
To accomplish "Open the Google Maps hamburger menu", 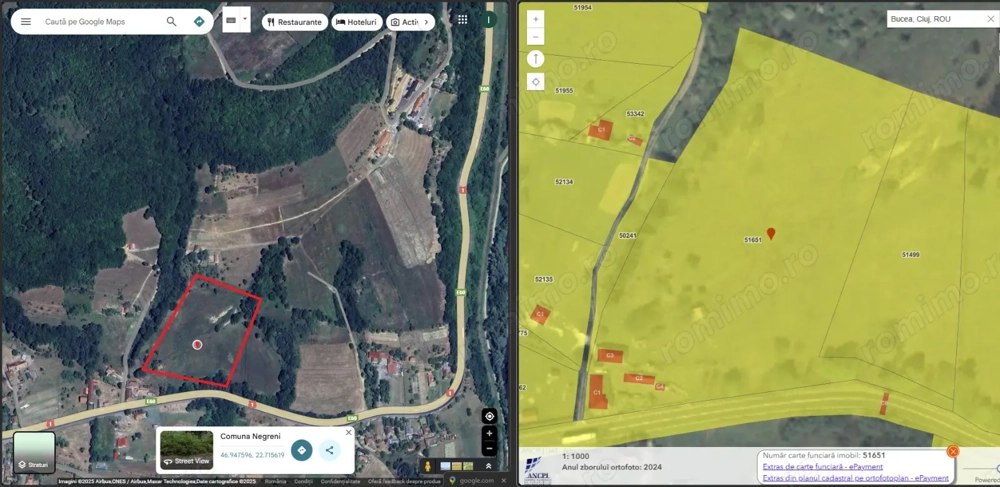I will coord(26,21).
